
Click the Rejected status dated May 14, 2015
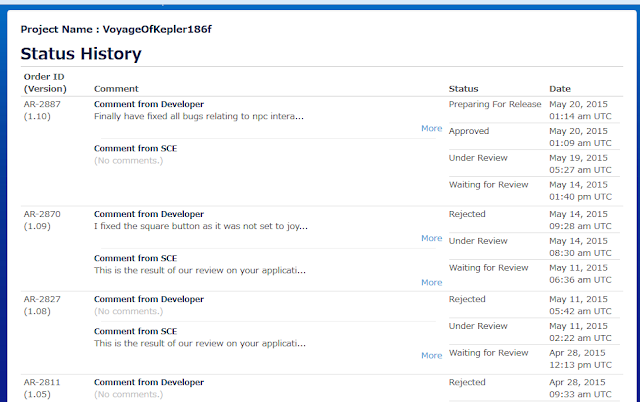click(467, 214)
